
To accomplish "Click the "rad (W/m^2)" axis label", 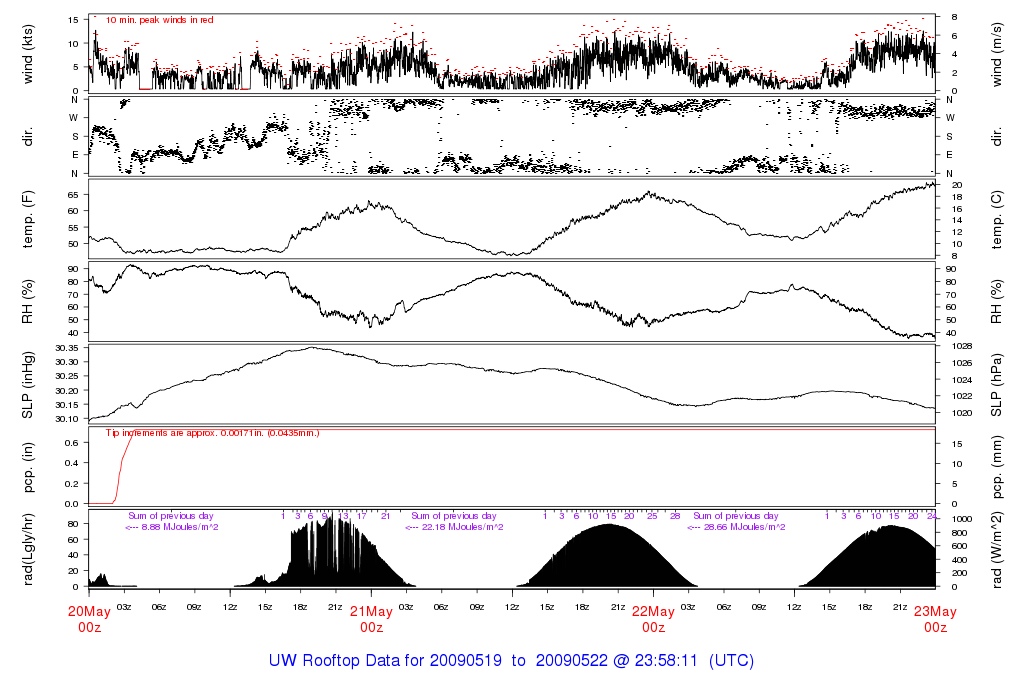I will [x=997, y=550].
